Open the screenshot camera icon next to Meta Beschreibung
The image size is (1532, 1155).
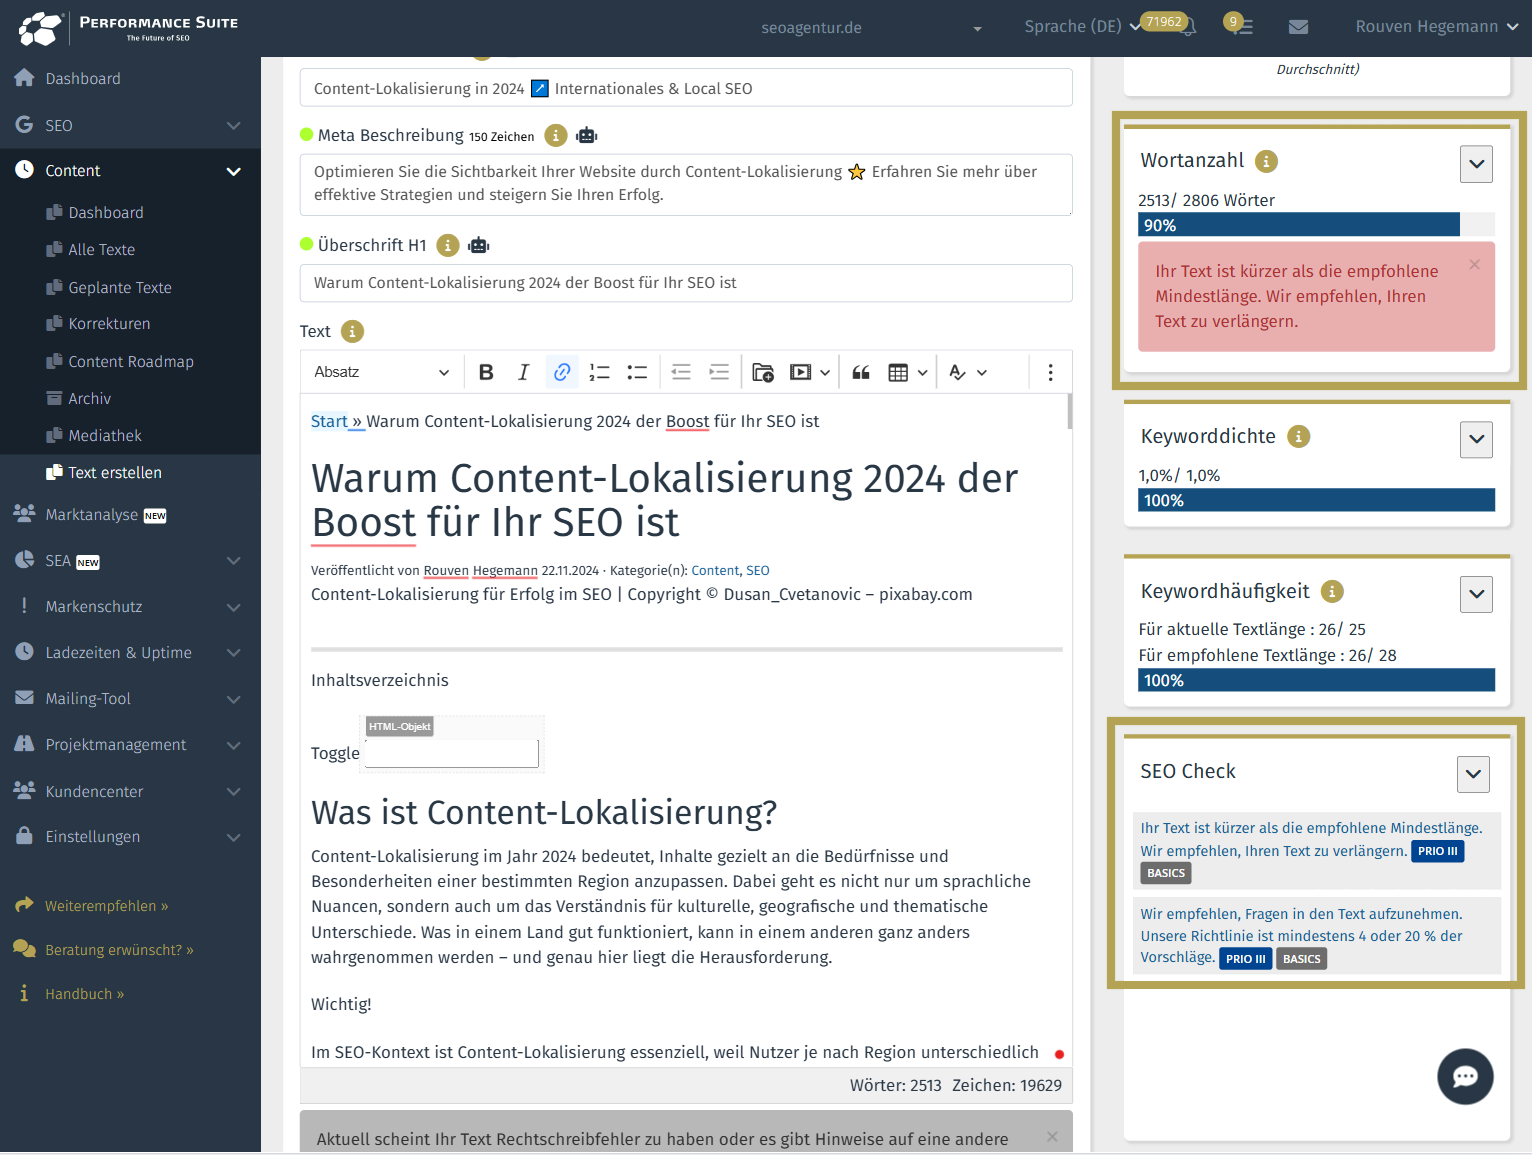(x=587, y=135)
